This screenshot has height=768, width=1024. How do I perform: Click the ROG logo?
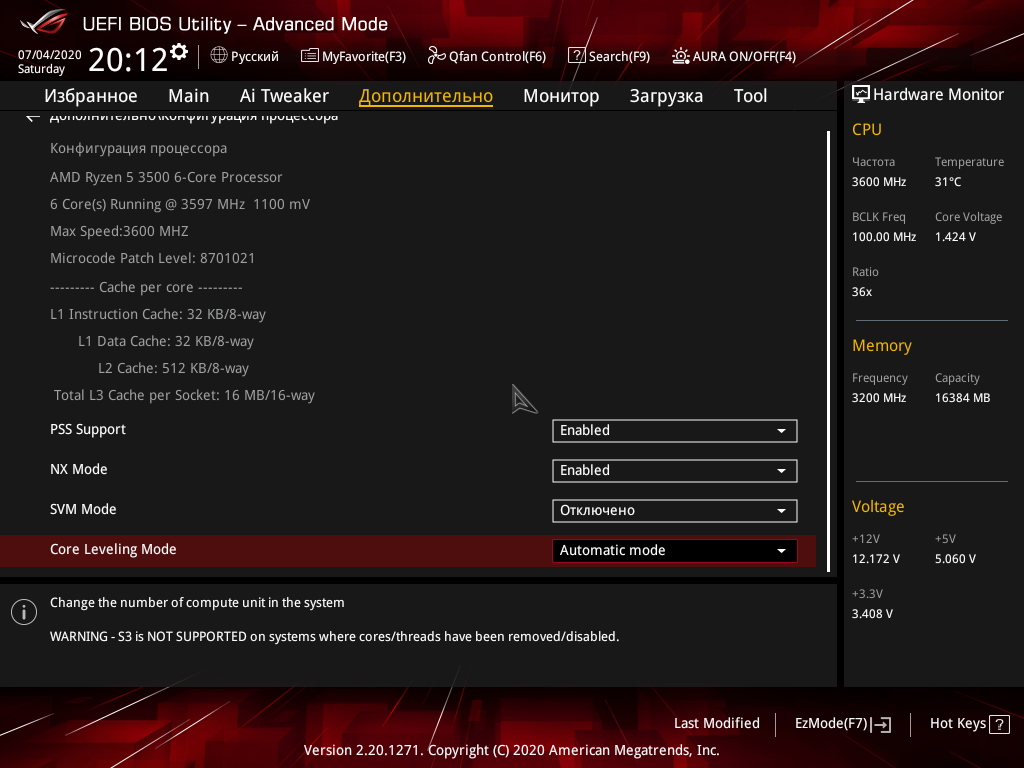(43, 23)
